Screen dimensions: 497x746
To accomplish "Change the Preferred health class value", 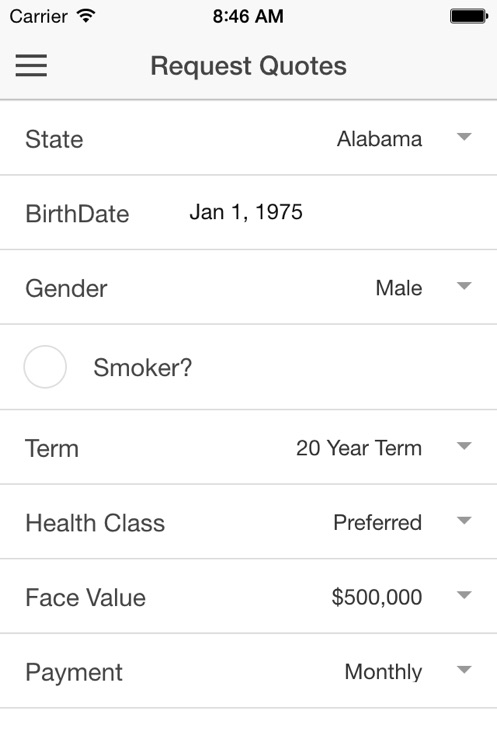I will point(378,522).
